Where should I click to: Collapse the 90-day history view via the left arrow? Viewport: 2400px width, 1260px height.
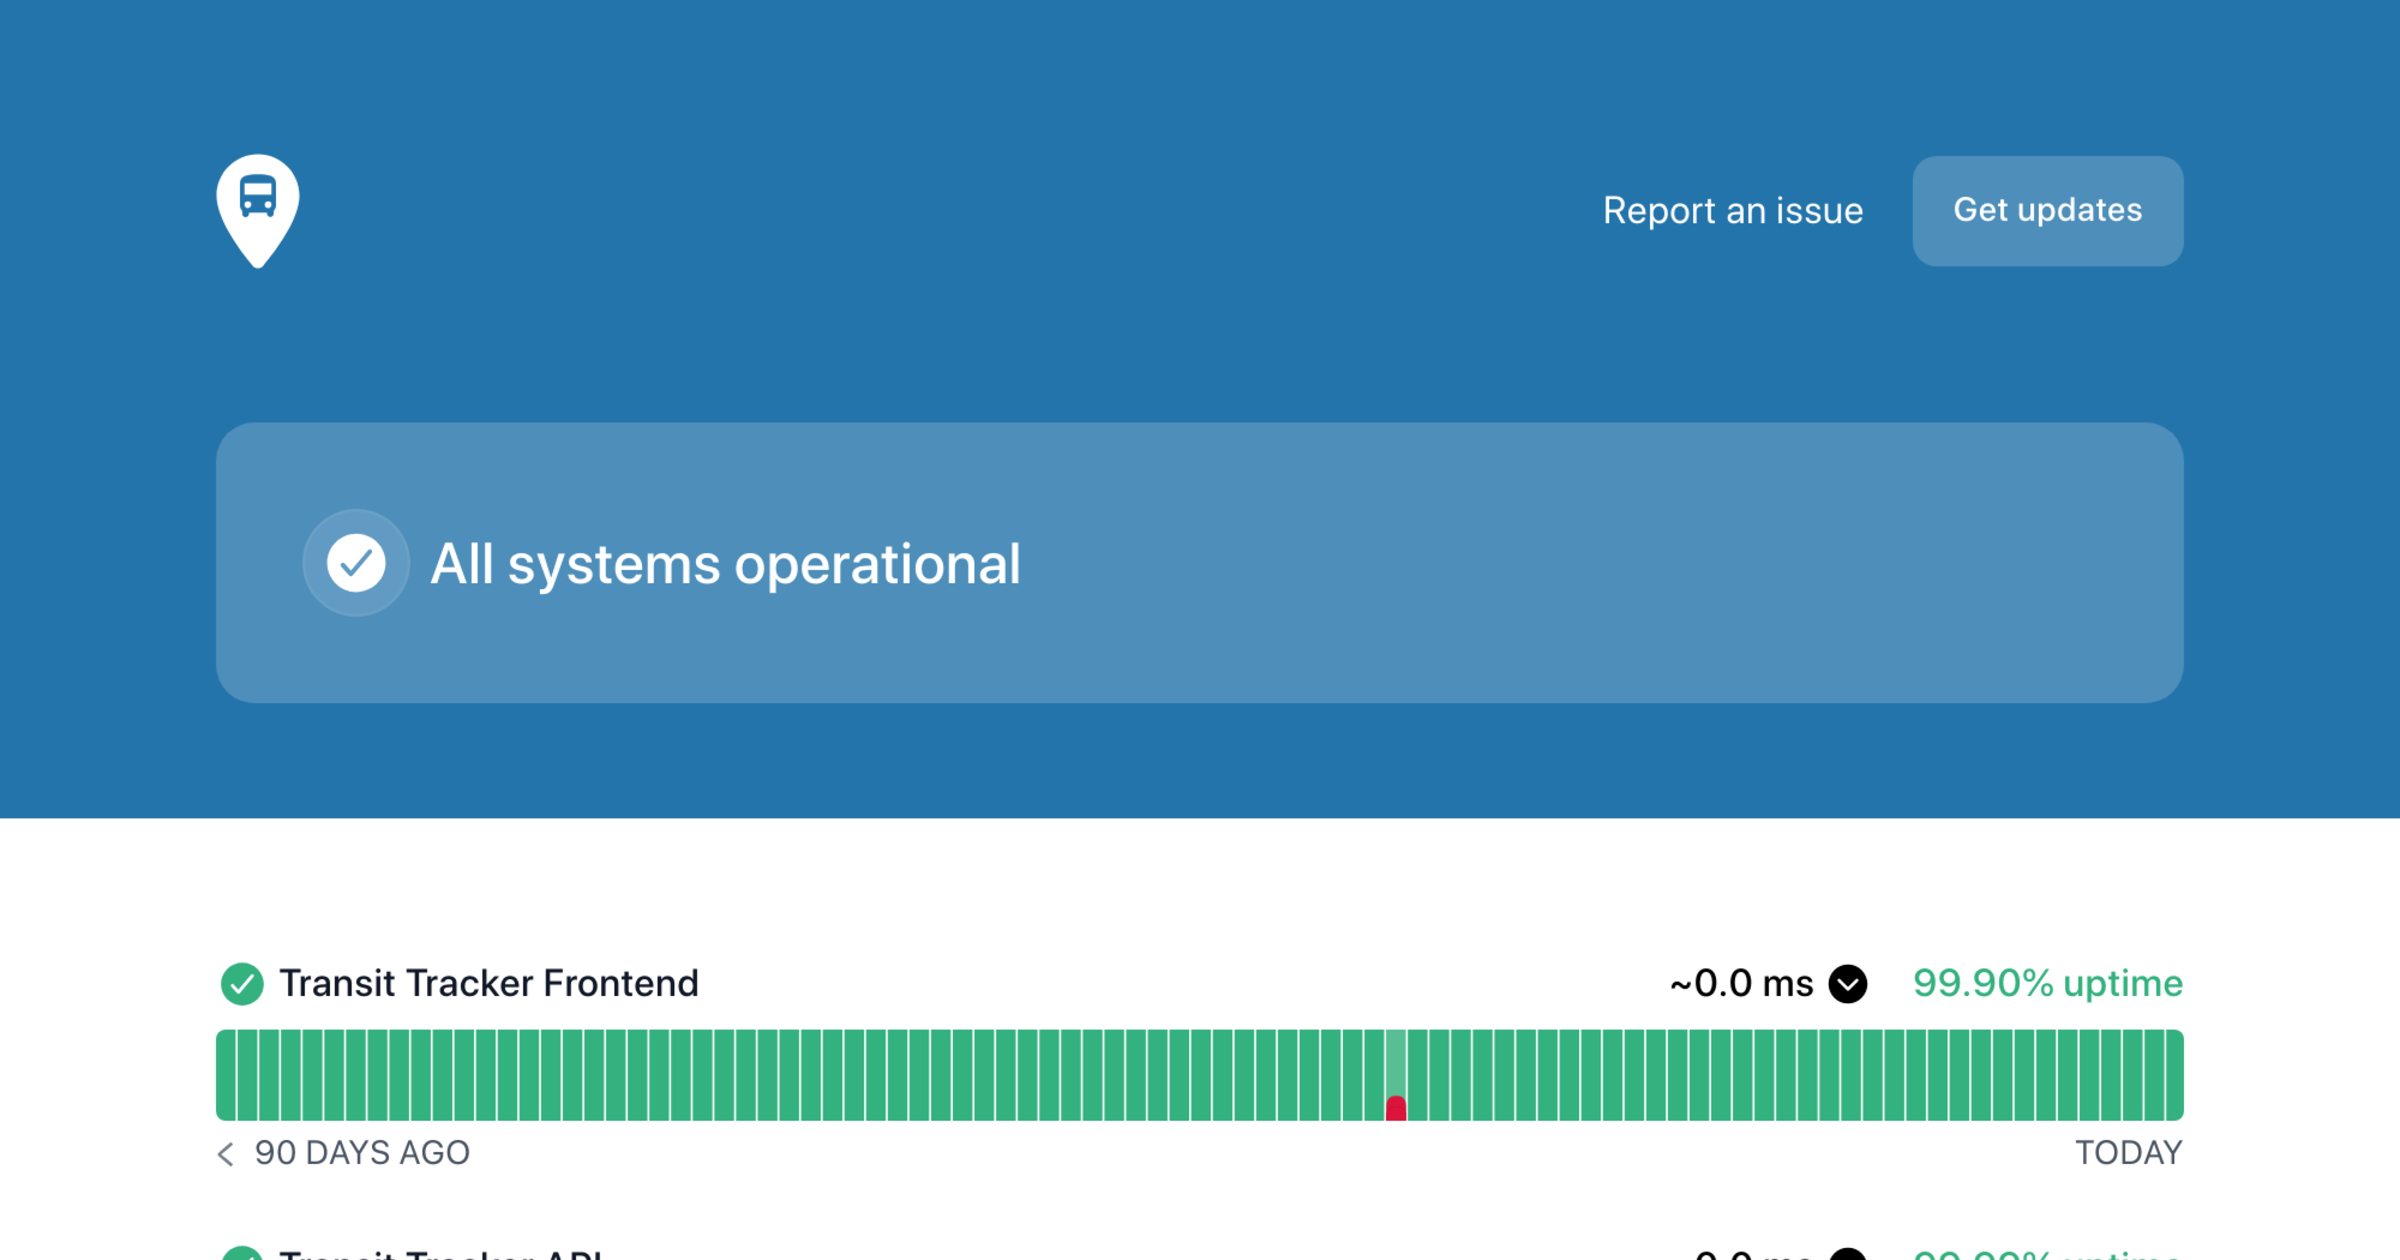pos(224,1154)
